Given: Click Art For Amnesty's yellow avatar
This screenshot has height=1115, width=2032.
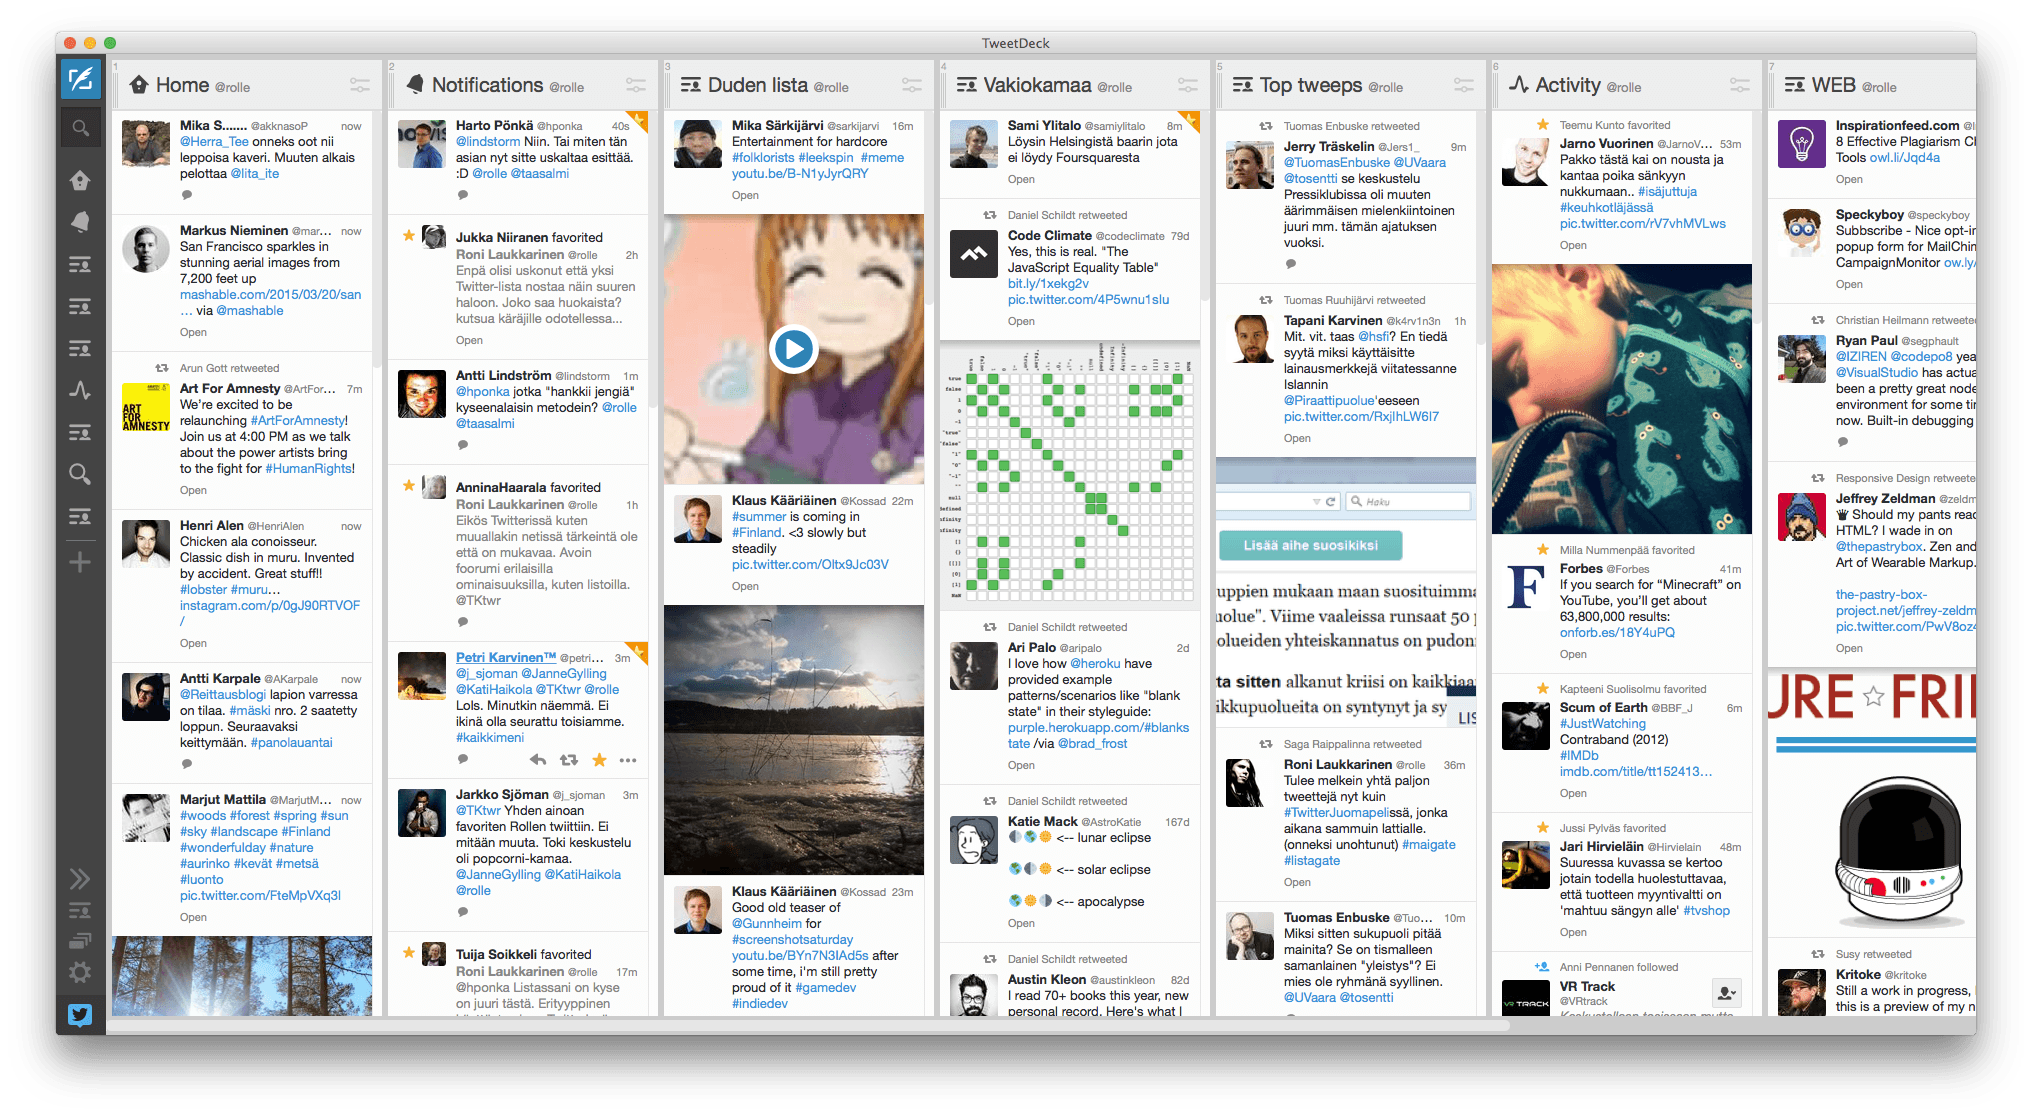Looking at the screenshot, I should tap(146, 408).
